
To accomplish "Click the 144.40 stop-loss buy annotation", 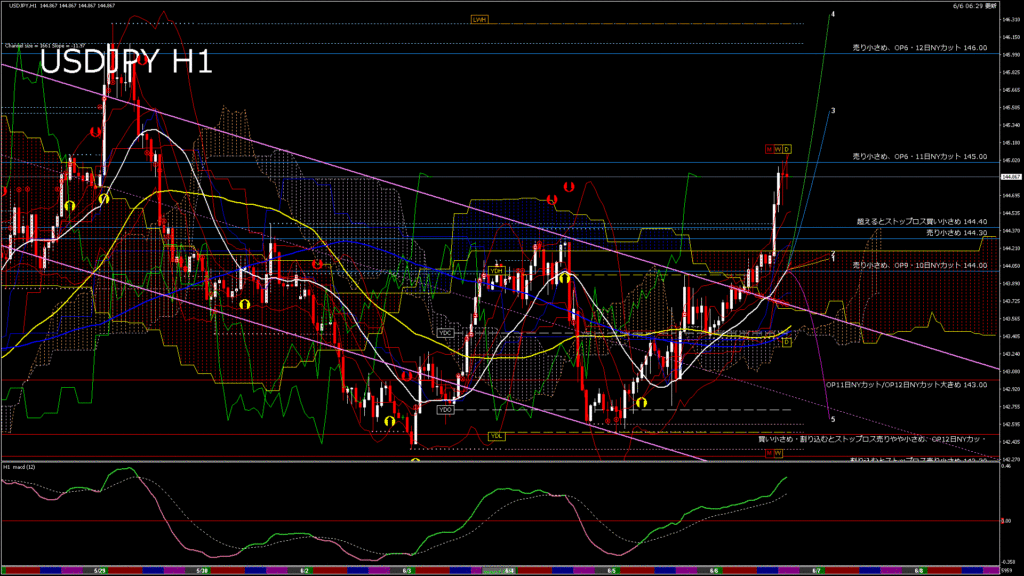I will coord(921,222).
